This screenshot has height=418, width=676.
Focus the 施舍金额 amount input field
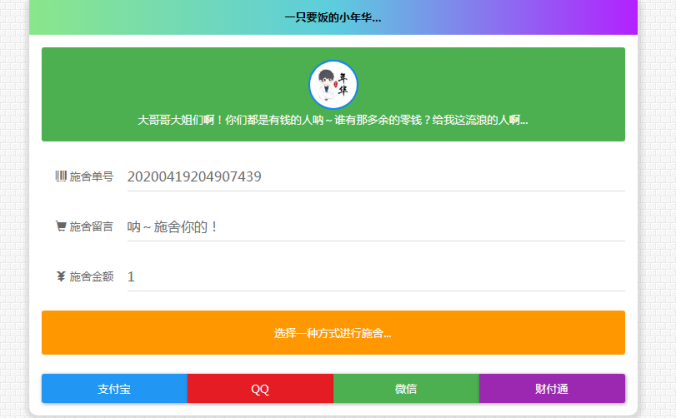pos(376,277)
